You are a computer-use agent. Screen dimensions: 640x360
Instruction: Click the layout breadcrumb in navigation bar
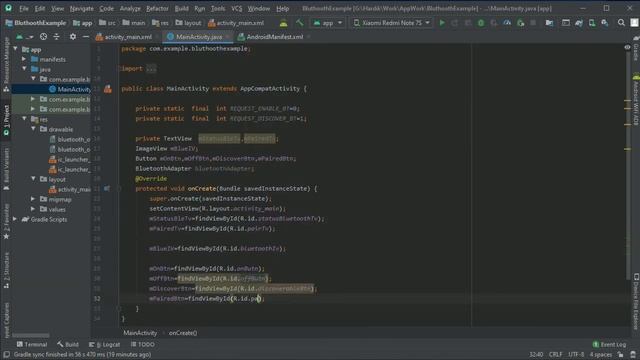click(189, 23)
